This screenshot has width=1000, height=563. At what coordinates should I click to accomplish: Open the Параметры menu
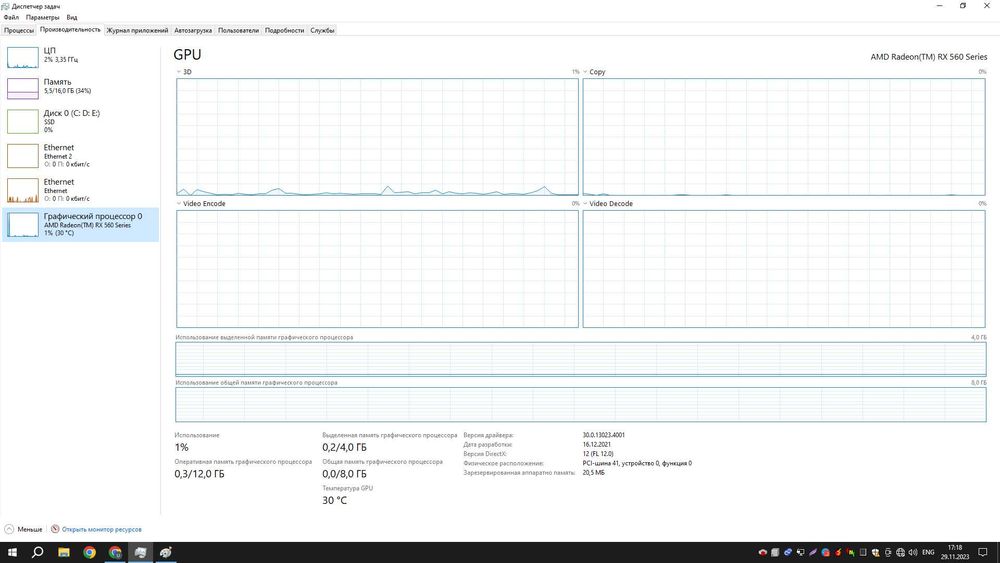click(x=42, y=17)
